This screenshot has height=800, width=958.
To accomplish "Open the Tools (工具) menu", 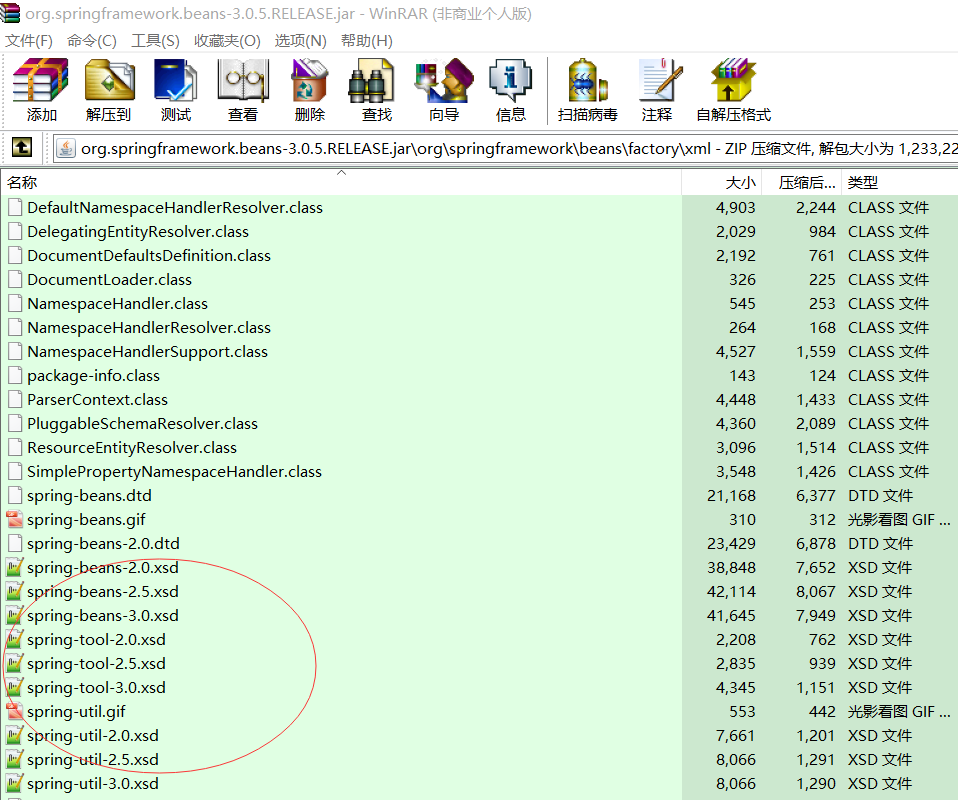I will tap(155, 41).
